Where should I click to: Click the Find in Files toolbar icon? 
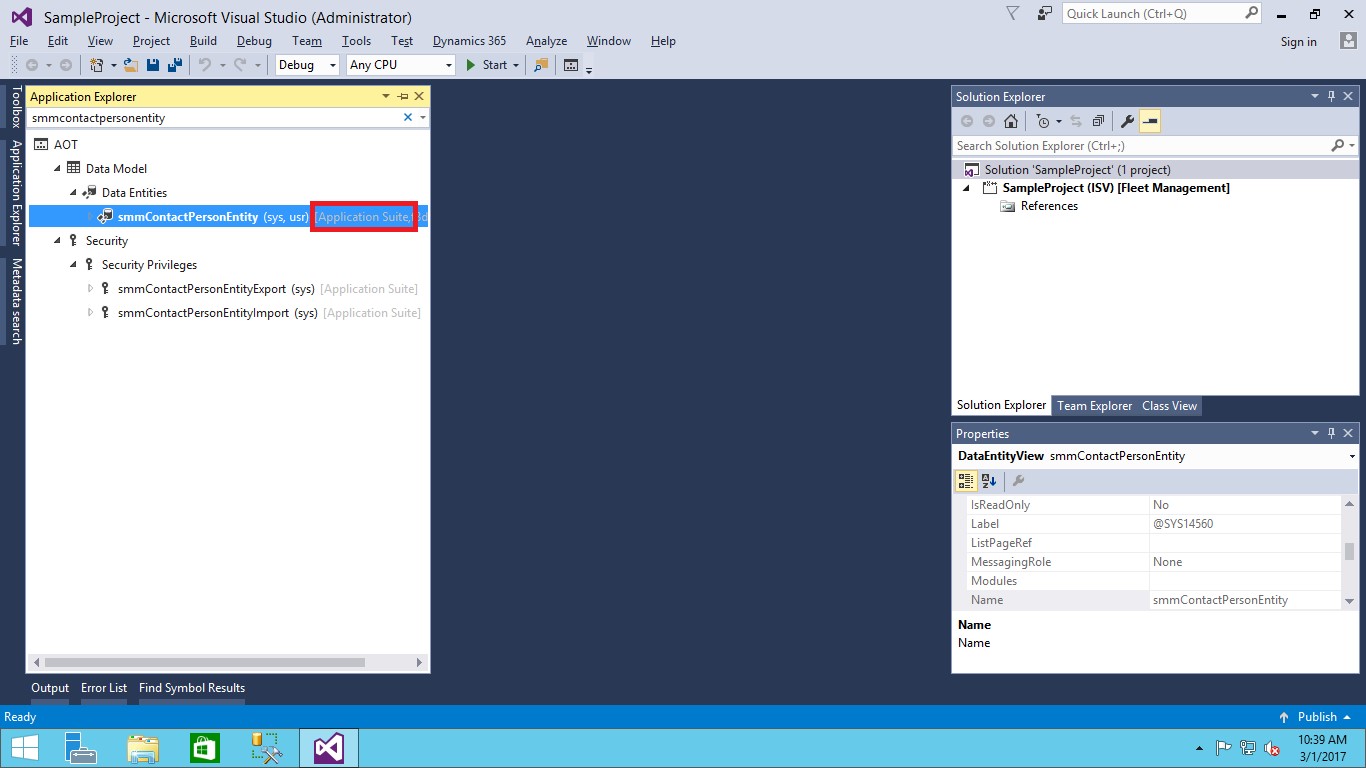click(x=541, y=65)
